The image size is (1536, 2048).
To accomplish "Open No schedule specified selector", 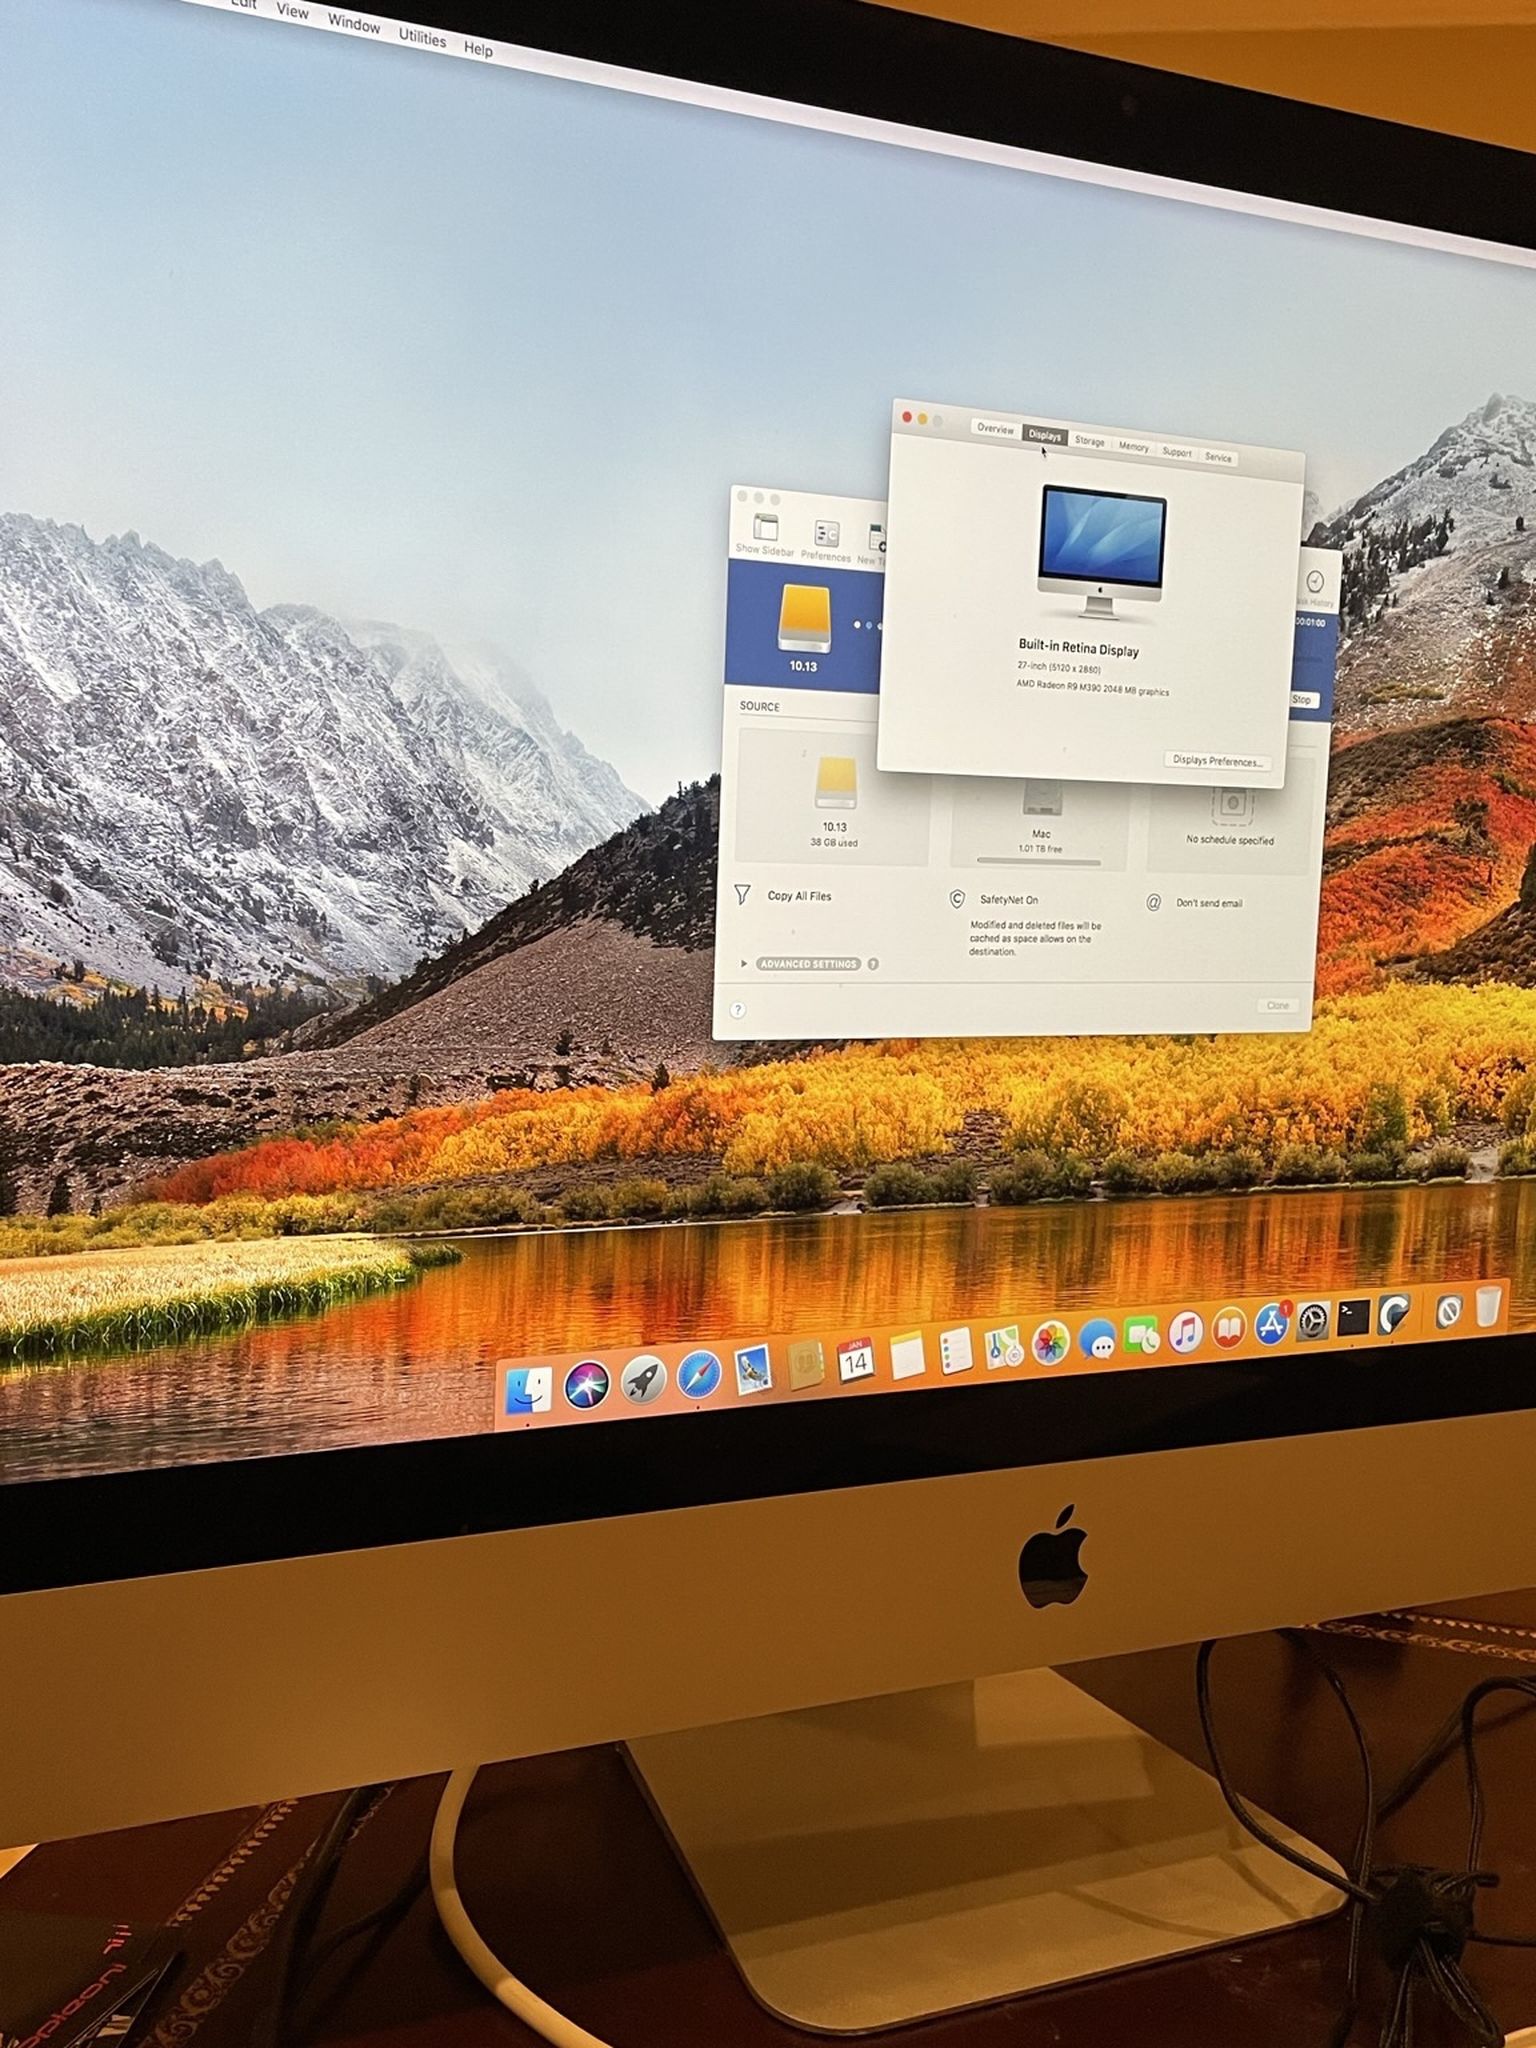I will (x=1230, y=830).
